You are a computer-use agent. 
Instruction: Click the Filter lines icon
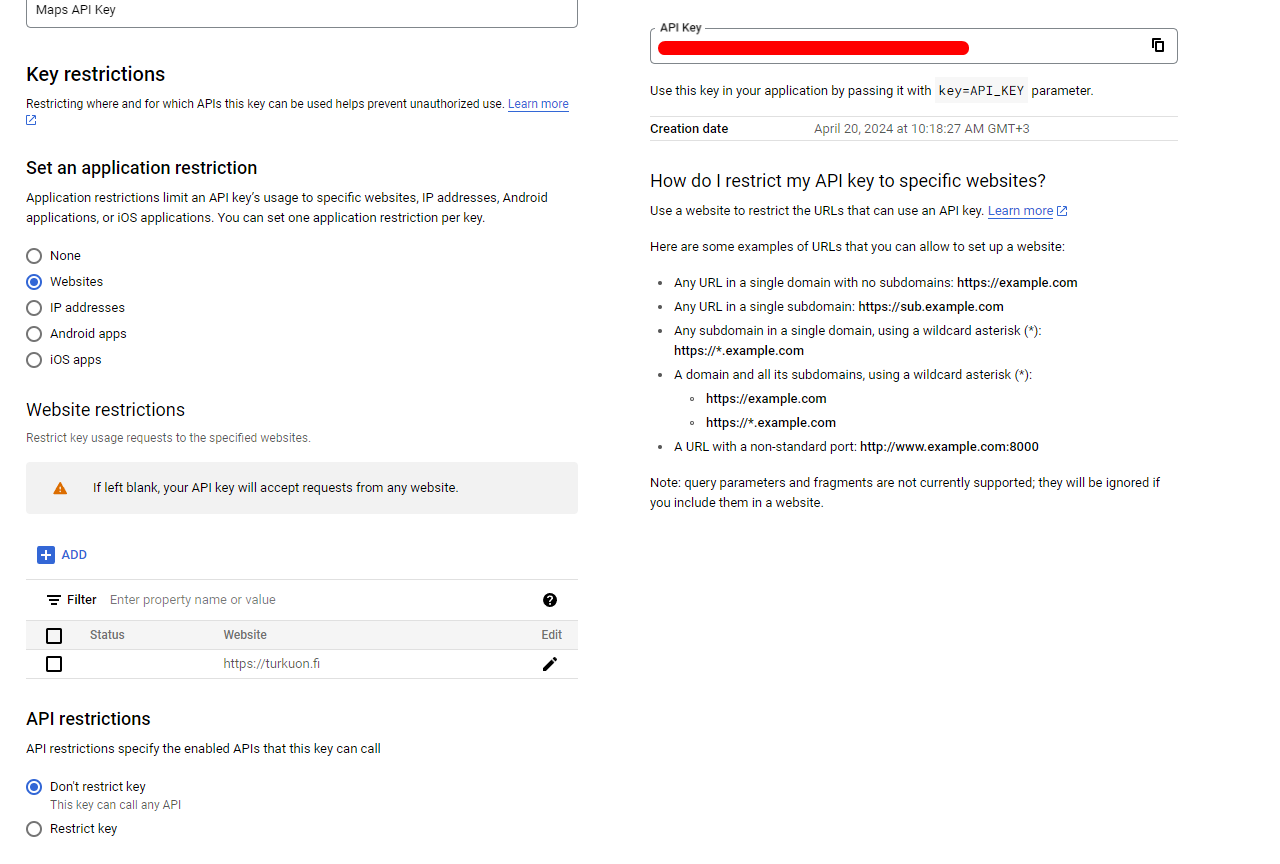(x=54, y=600)
